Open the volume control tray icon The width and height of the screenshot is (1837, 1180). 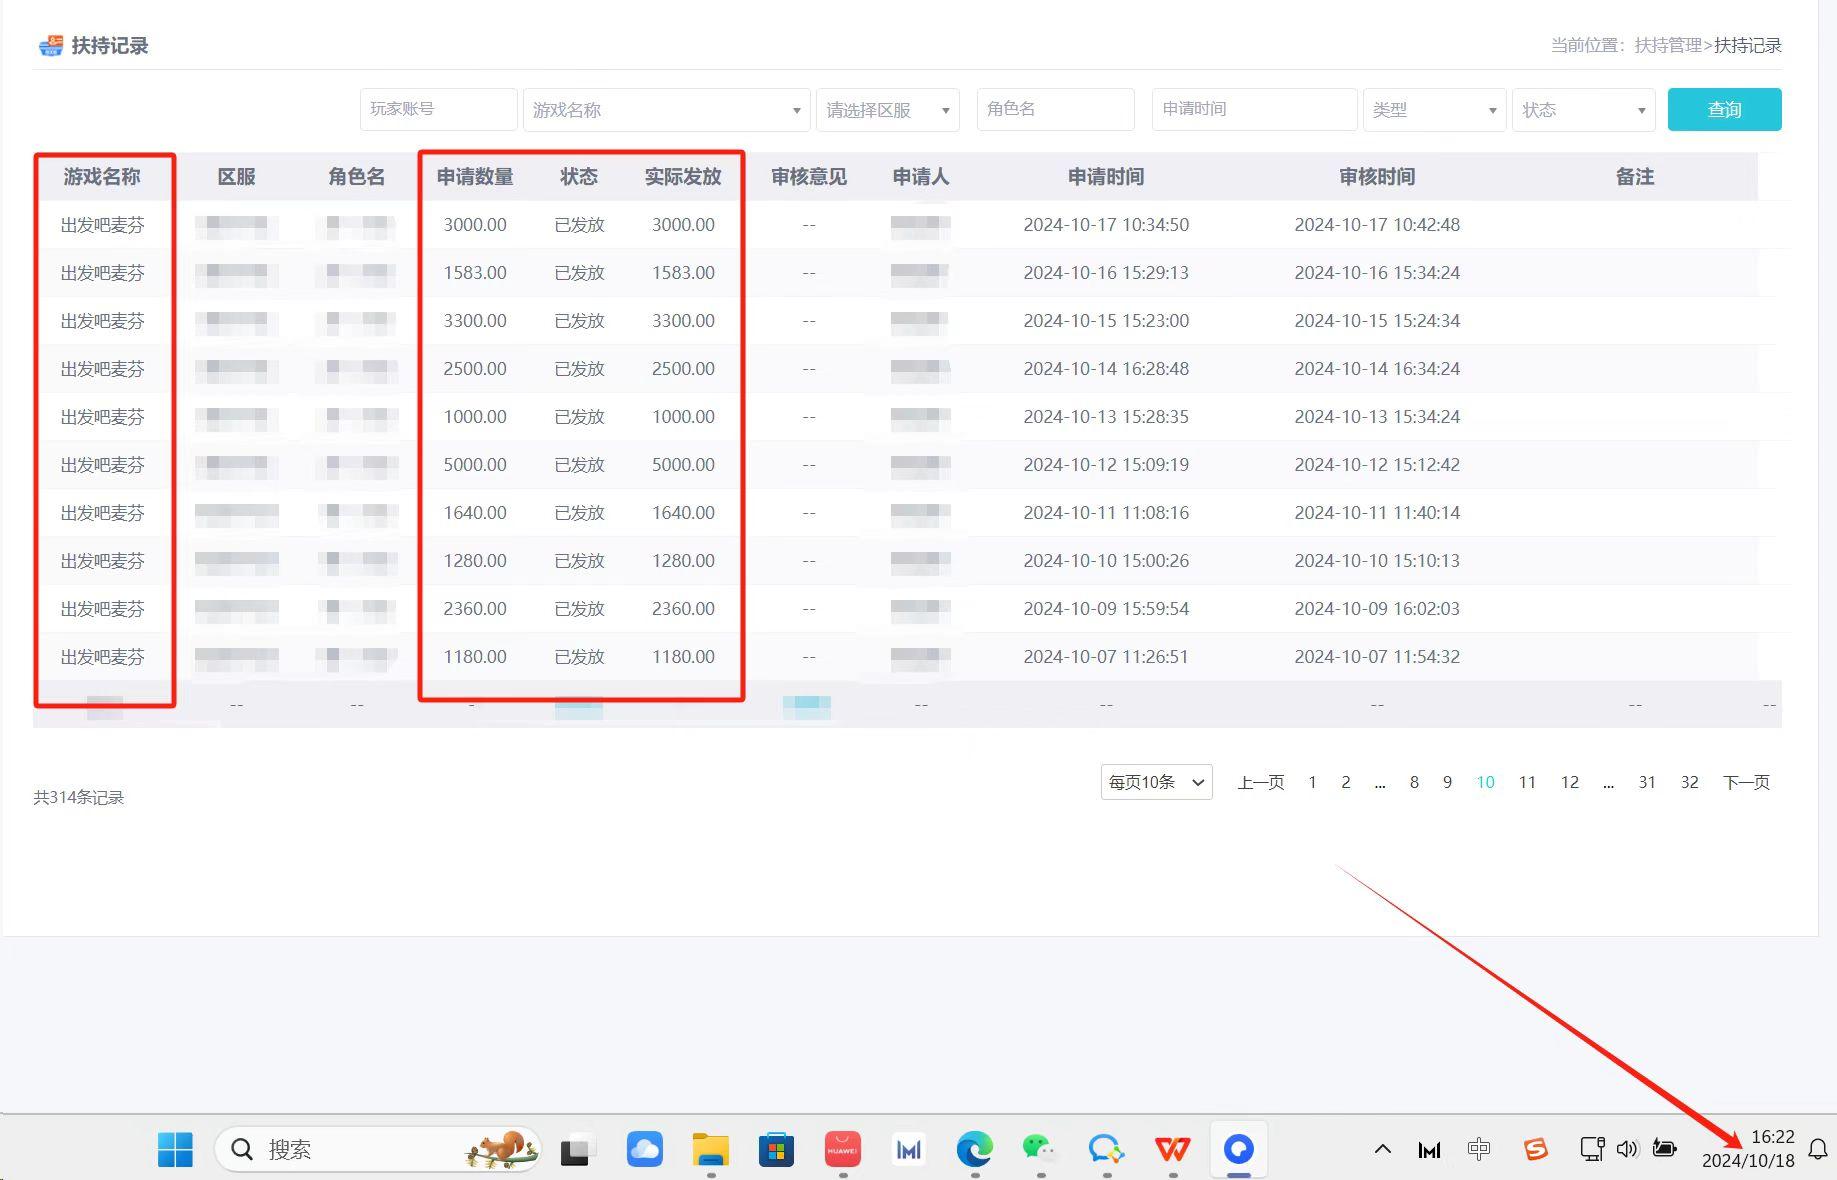[1627, 1149]
